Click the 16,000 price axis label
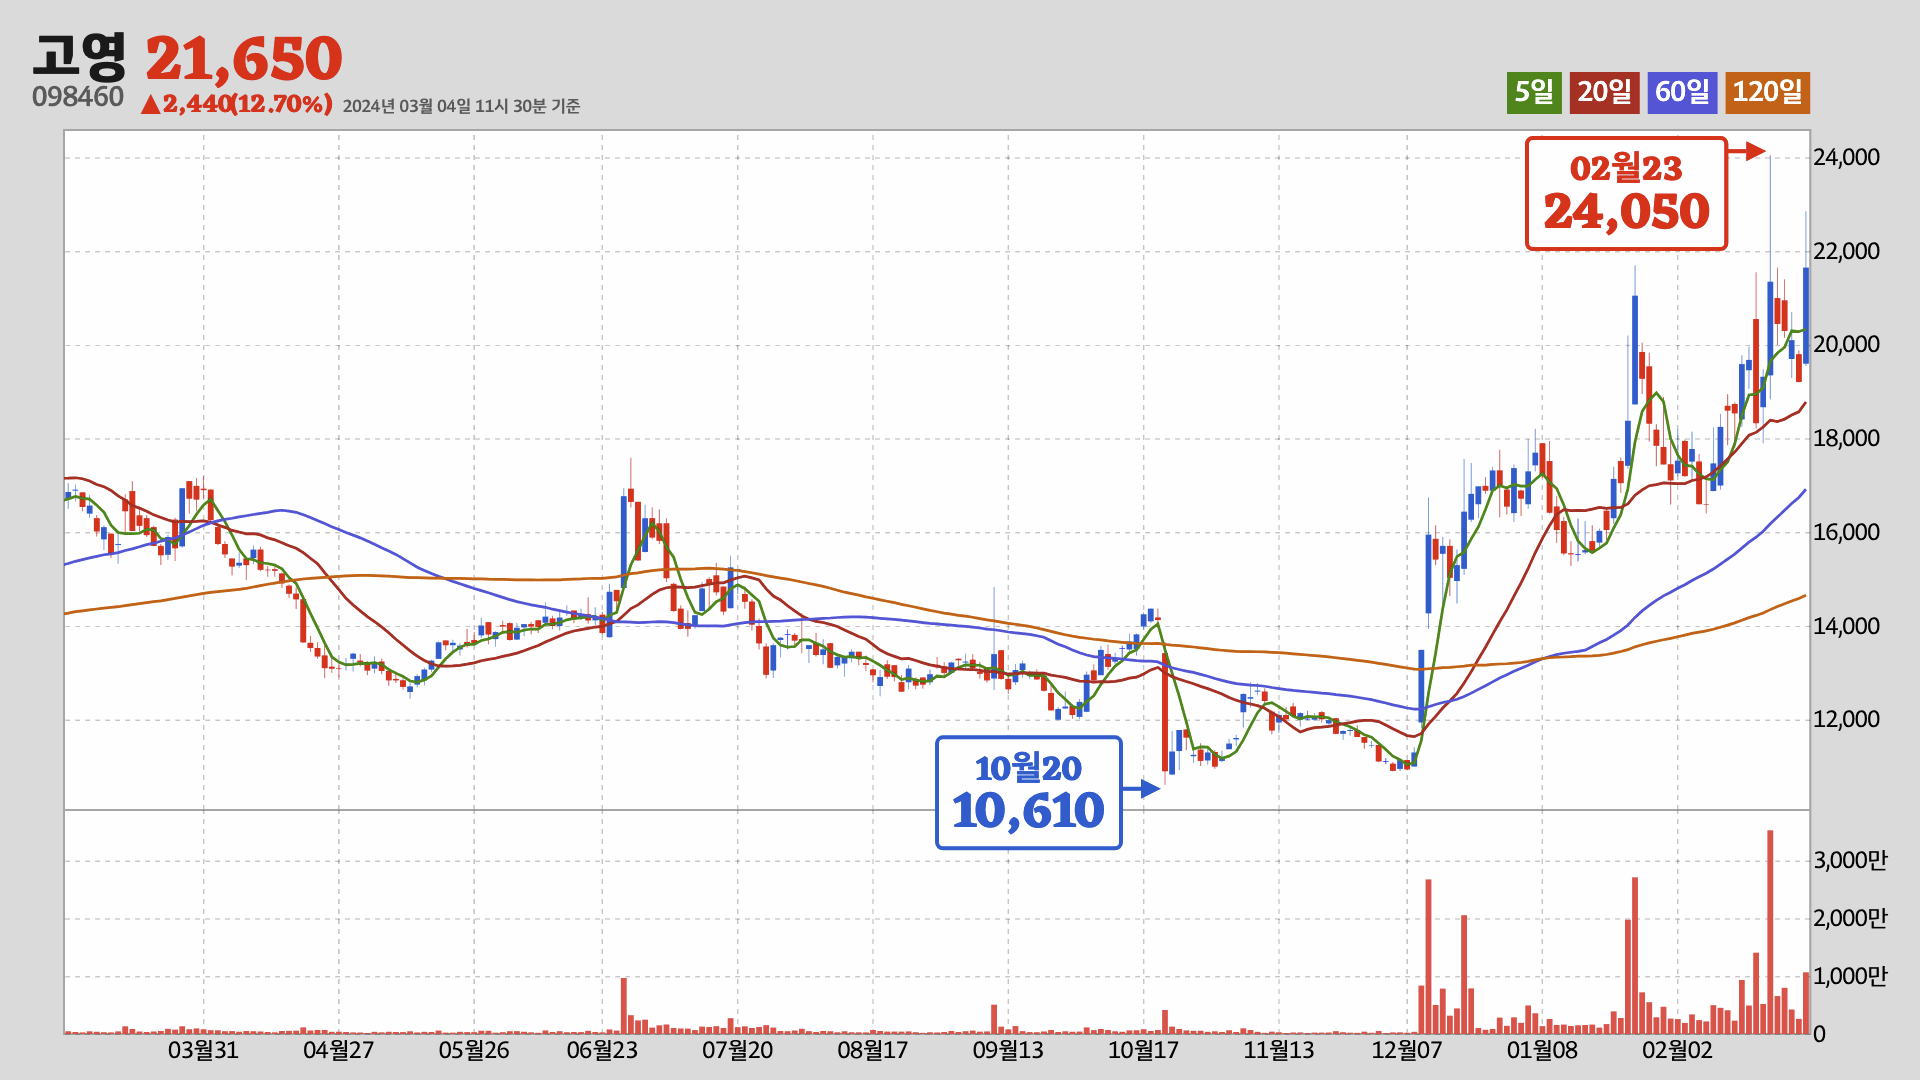Screen dimensions: 1920x1080 (1846, 532)
